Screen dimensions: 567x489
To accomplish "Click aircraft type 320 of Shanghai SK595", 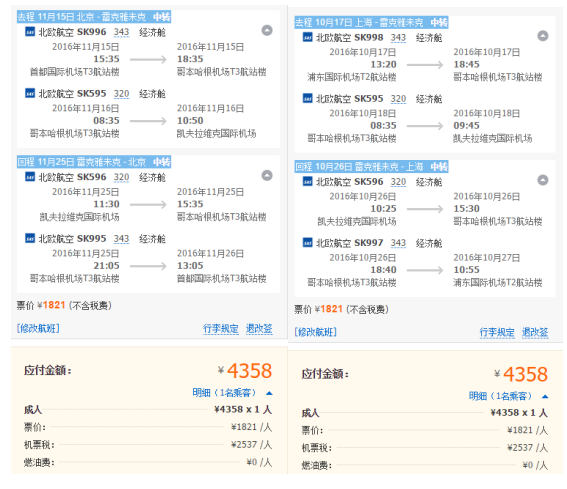I will [398, 99].
